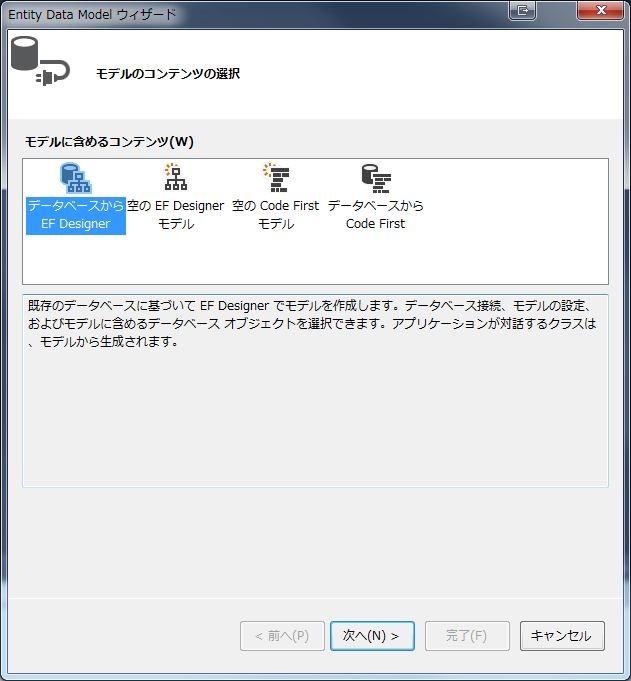The image size is (631, 681).
Task: Click the キャンセル button
Action: [x=562, y=636]
